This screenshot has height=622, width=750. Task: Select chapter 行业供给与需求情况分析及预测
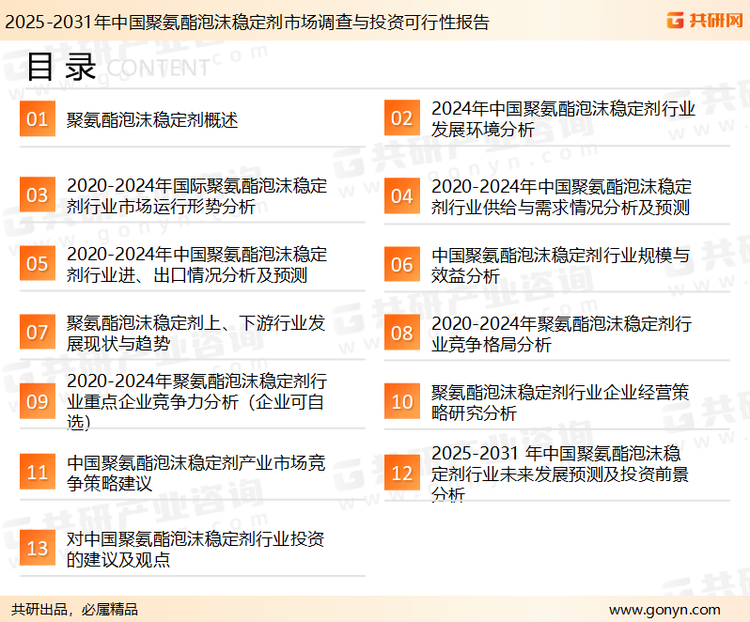coord(562,197)
